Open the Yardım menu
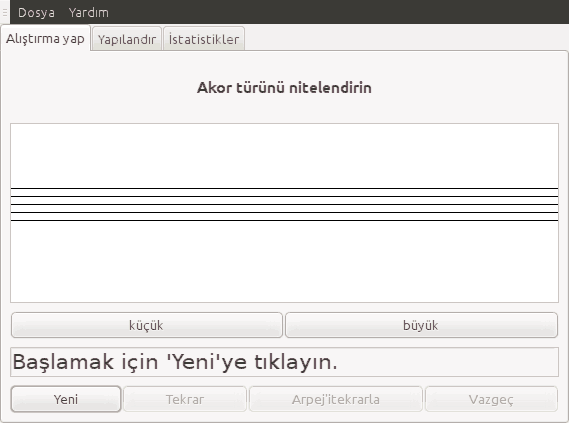 [x=89, y=13]
